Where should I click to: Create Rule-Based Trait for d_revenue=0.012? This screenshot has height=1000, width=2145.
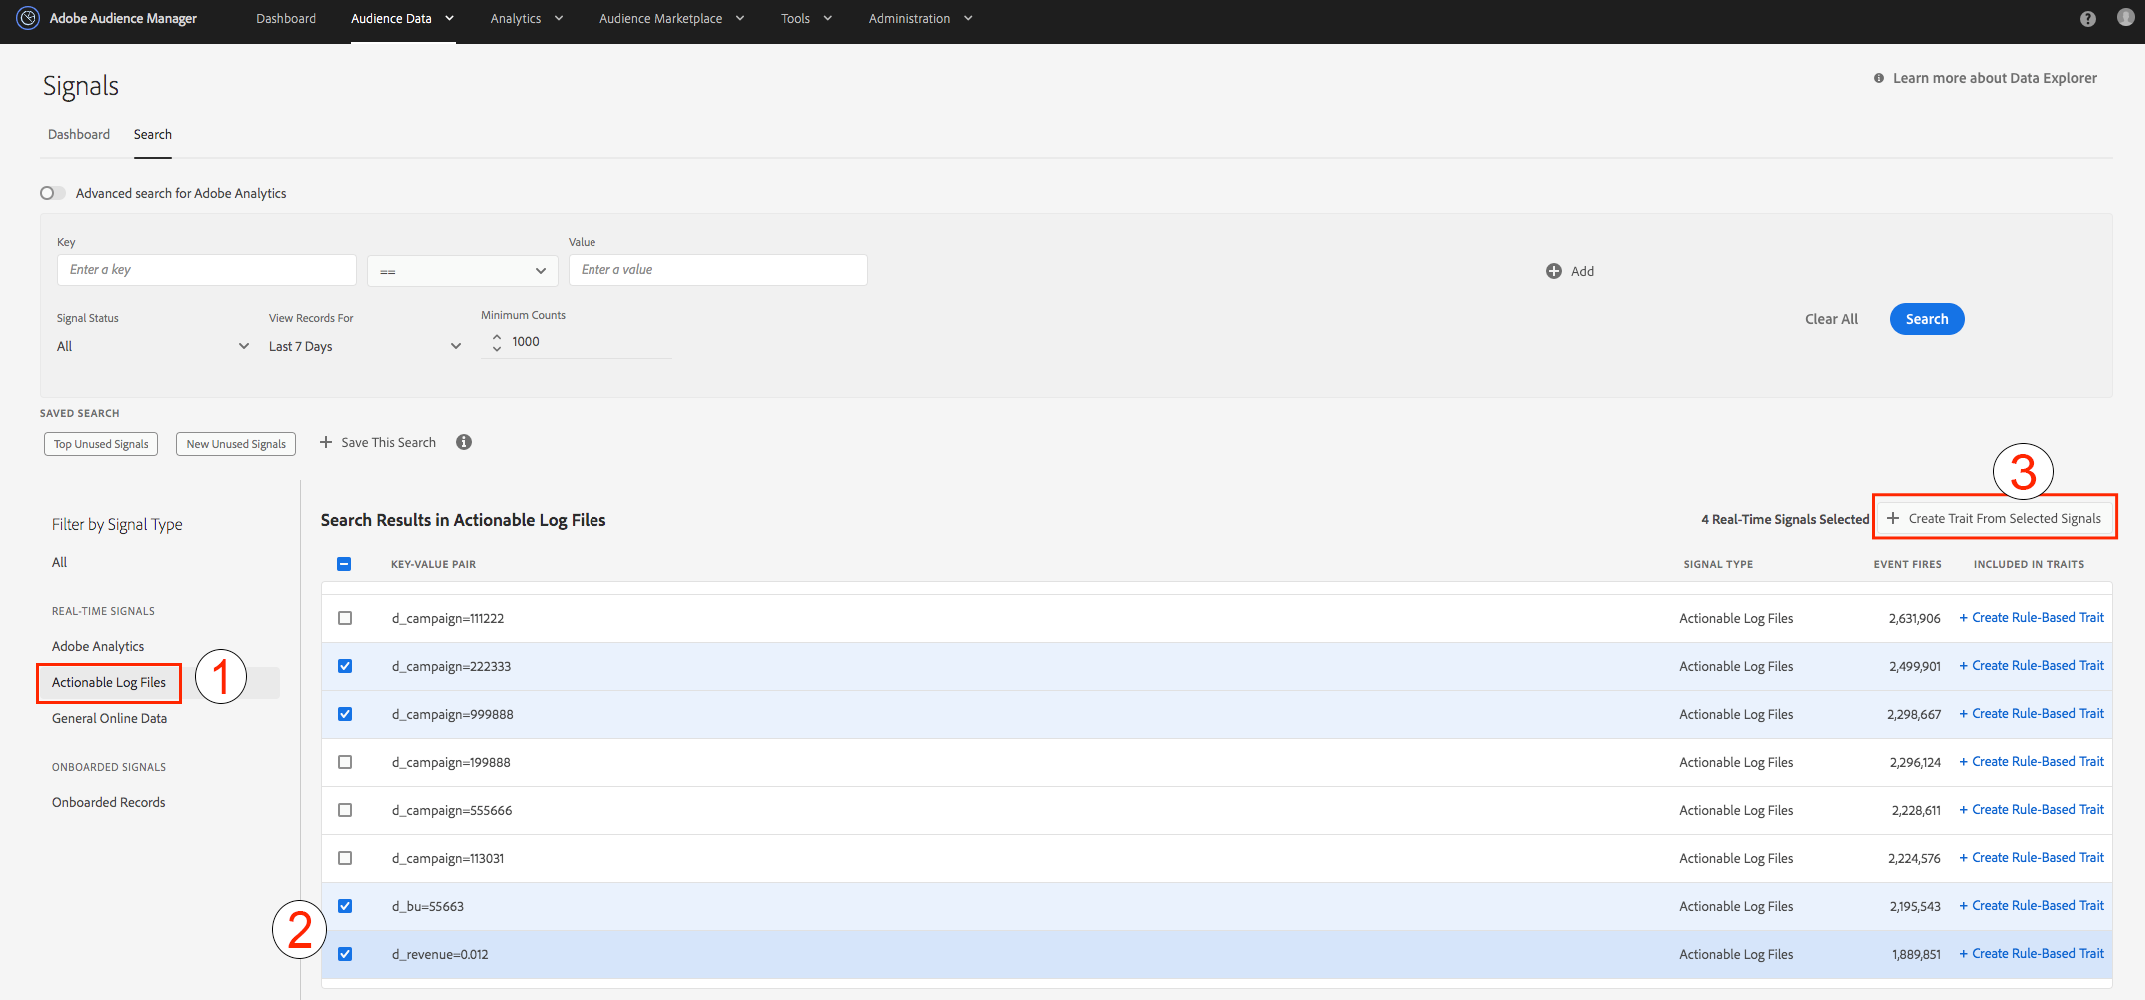pos(2032,954)
